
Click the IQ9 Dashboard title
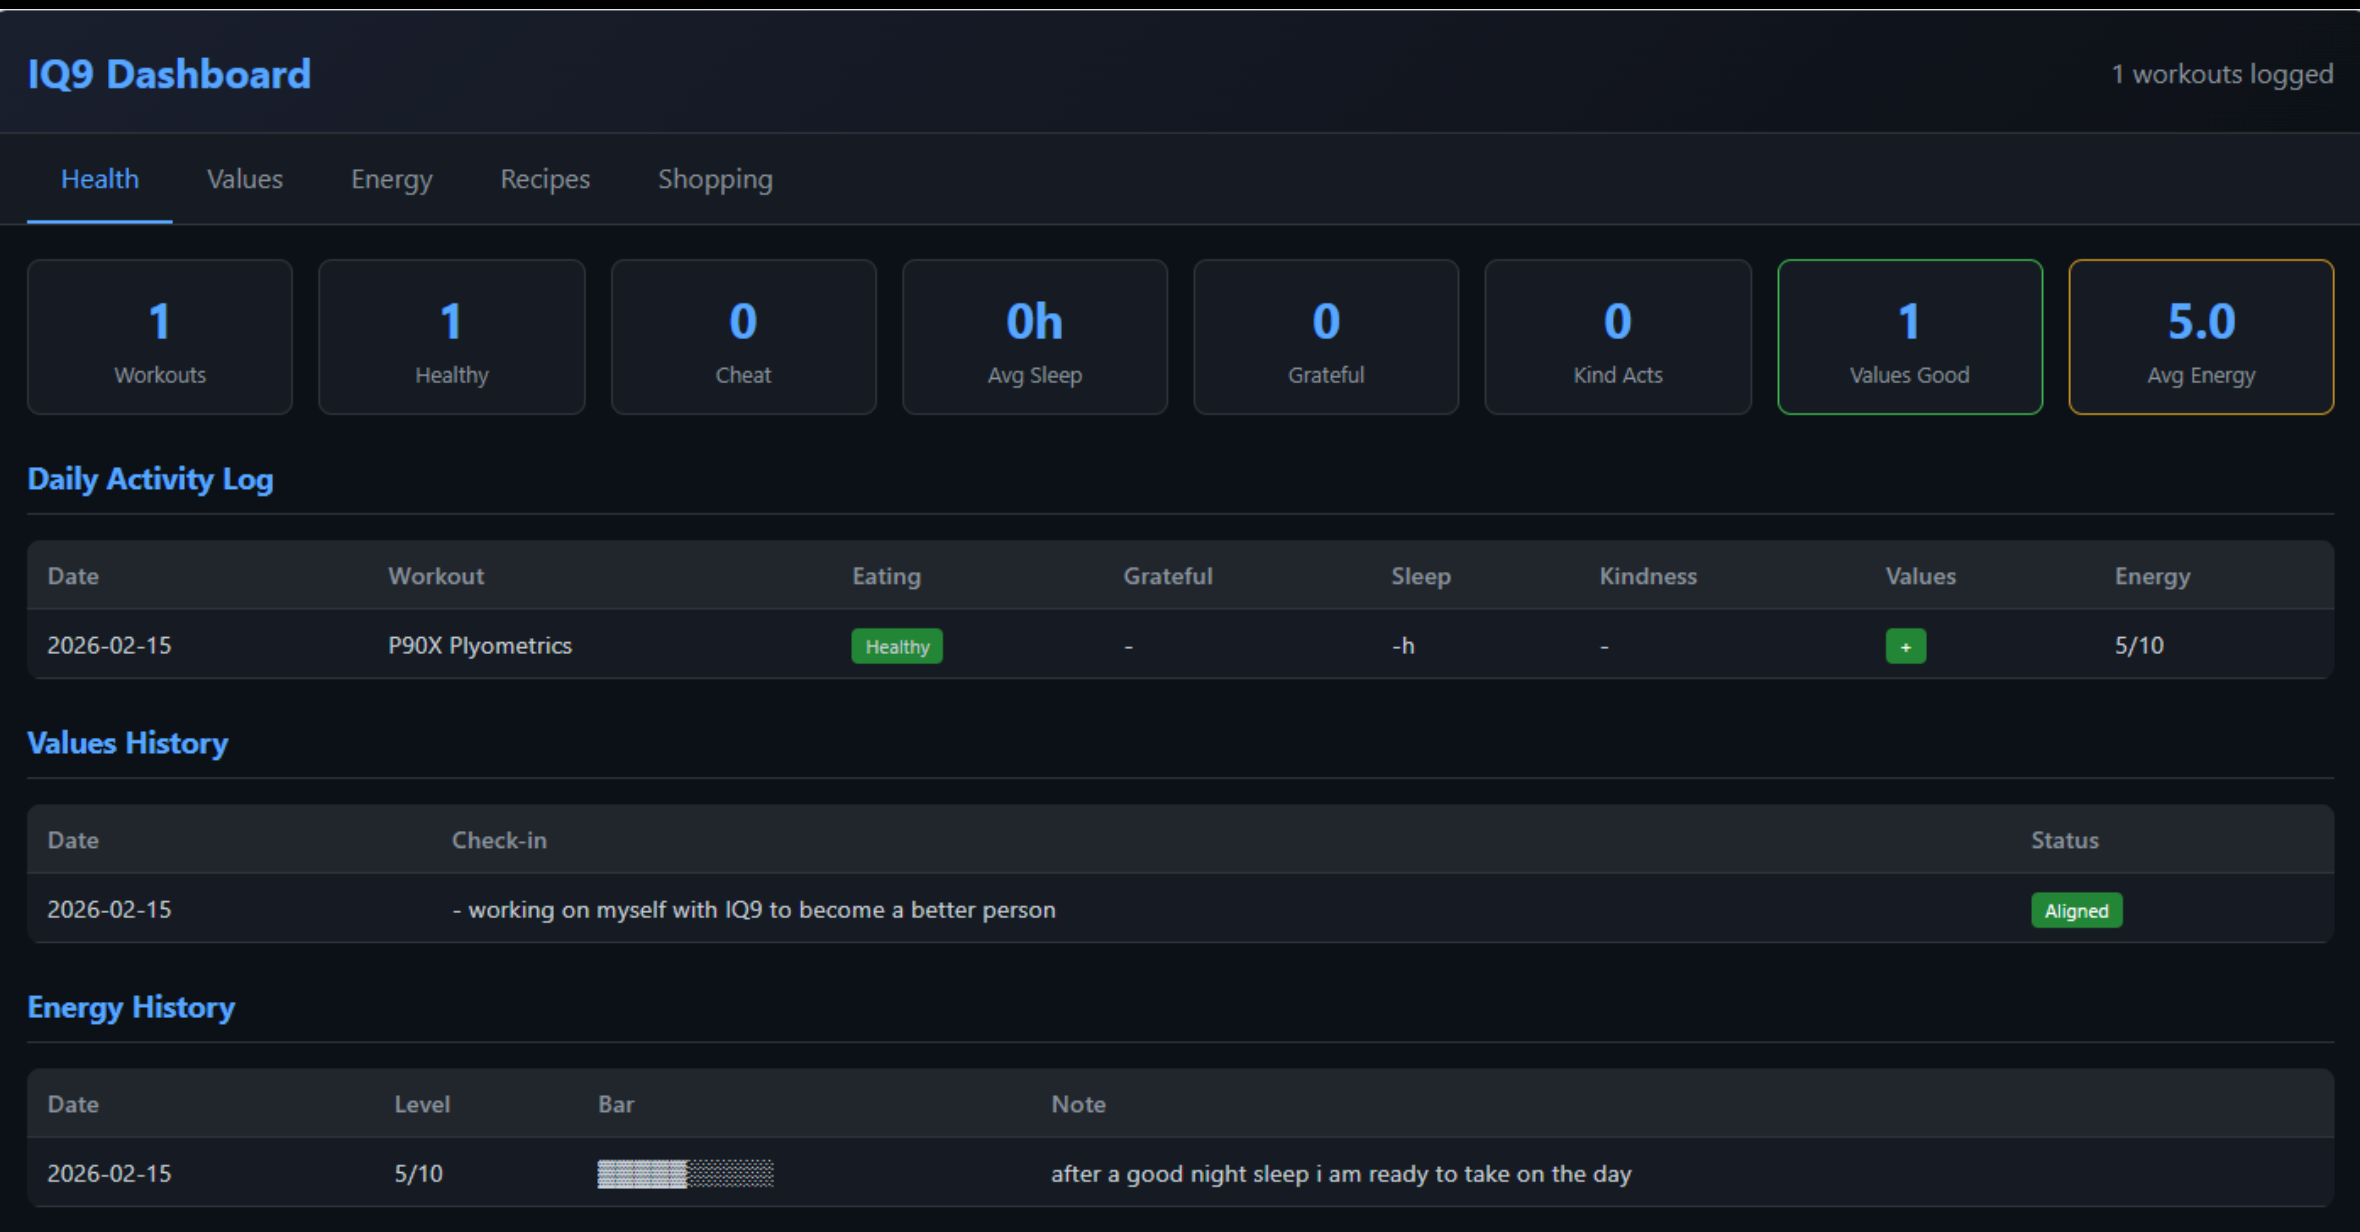click(x=169, y=74)
